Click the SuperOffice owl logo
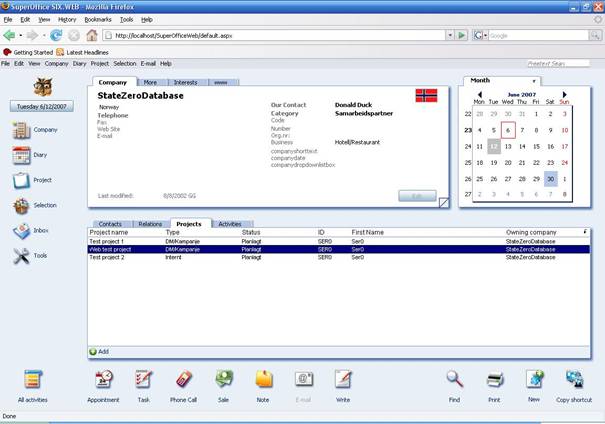605x424 pixels. (x=42, y=86)
